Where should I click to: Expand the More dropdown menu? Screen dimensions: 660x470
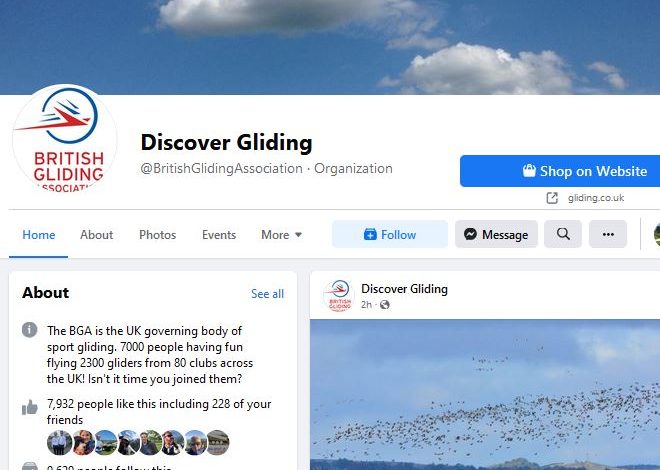pos(281,235)
